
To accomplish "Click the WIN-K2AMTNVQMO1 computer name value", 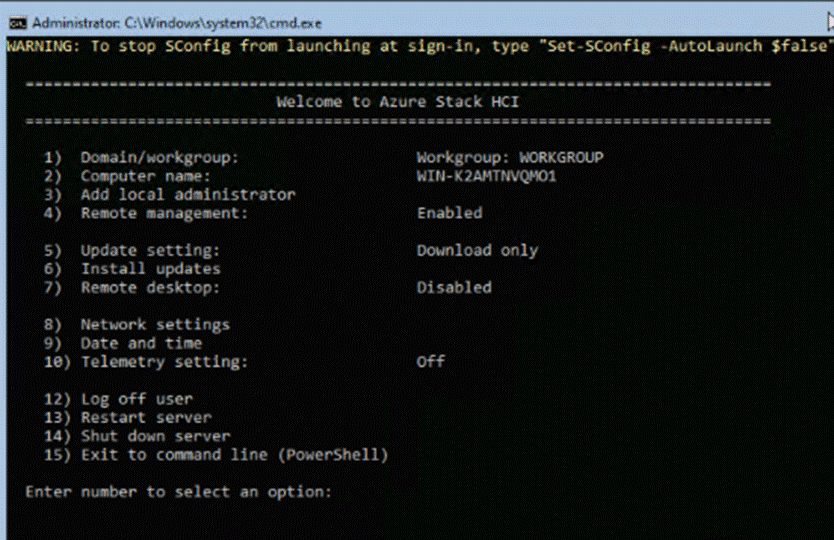I will click(x=486, y=176).
